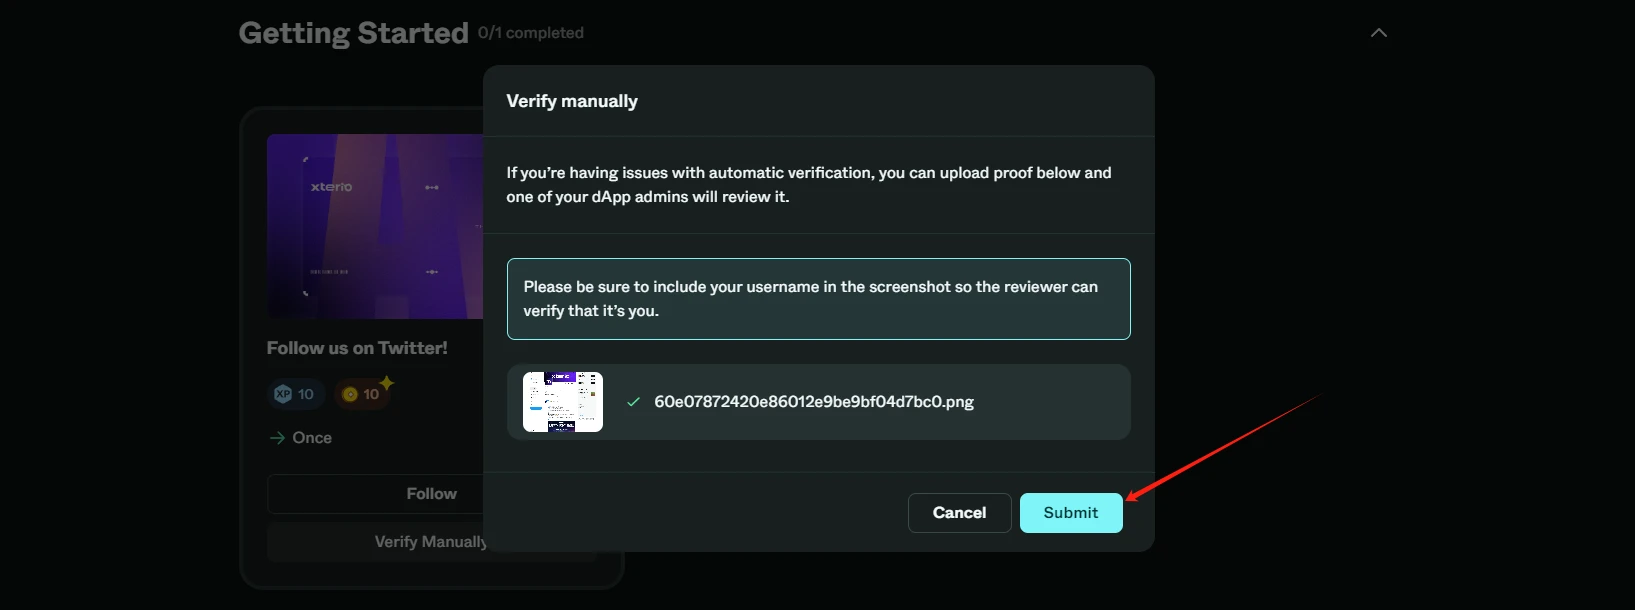Click the gold coin reward icon
Image resolution: width=1635 pixels, height=610 pixels.
tap(350, 394)
